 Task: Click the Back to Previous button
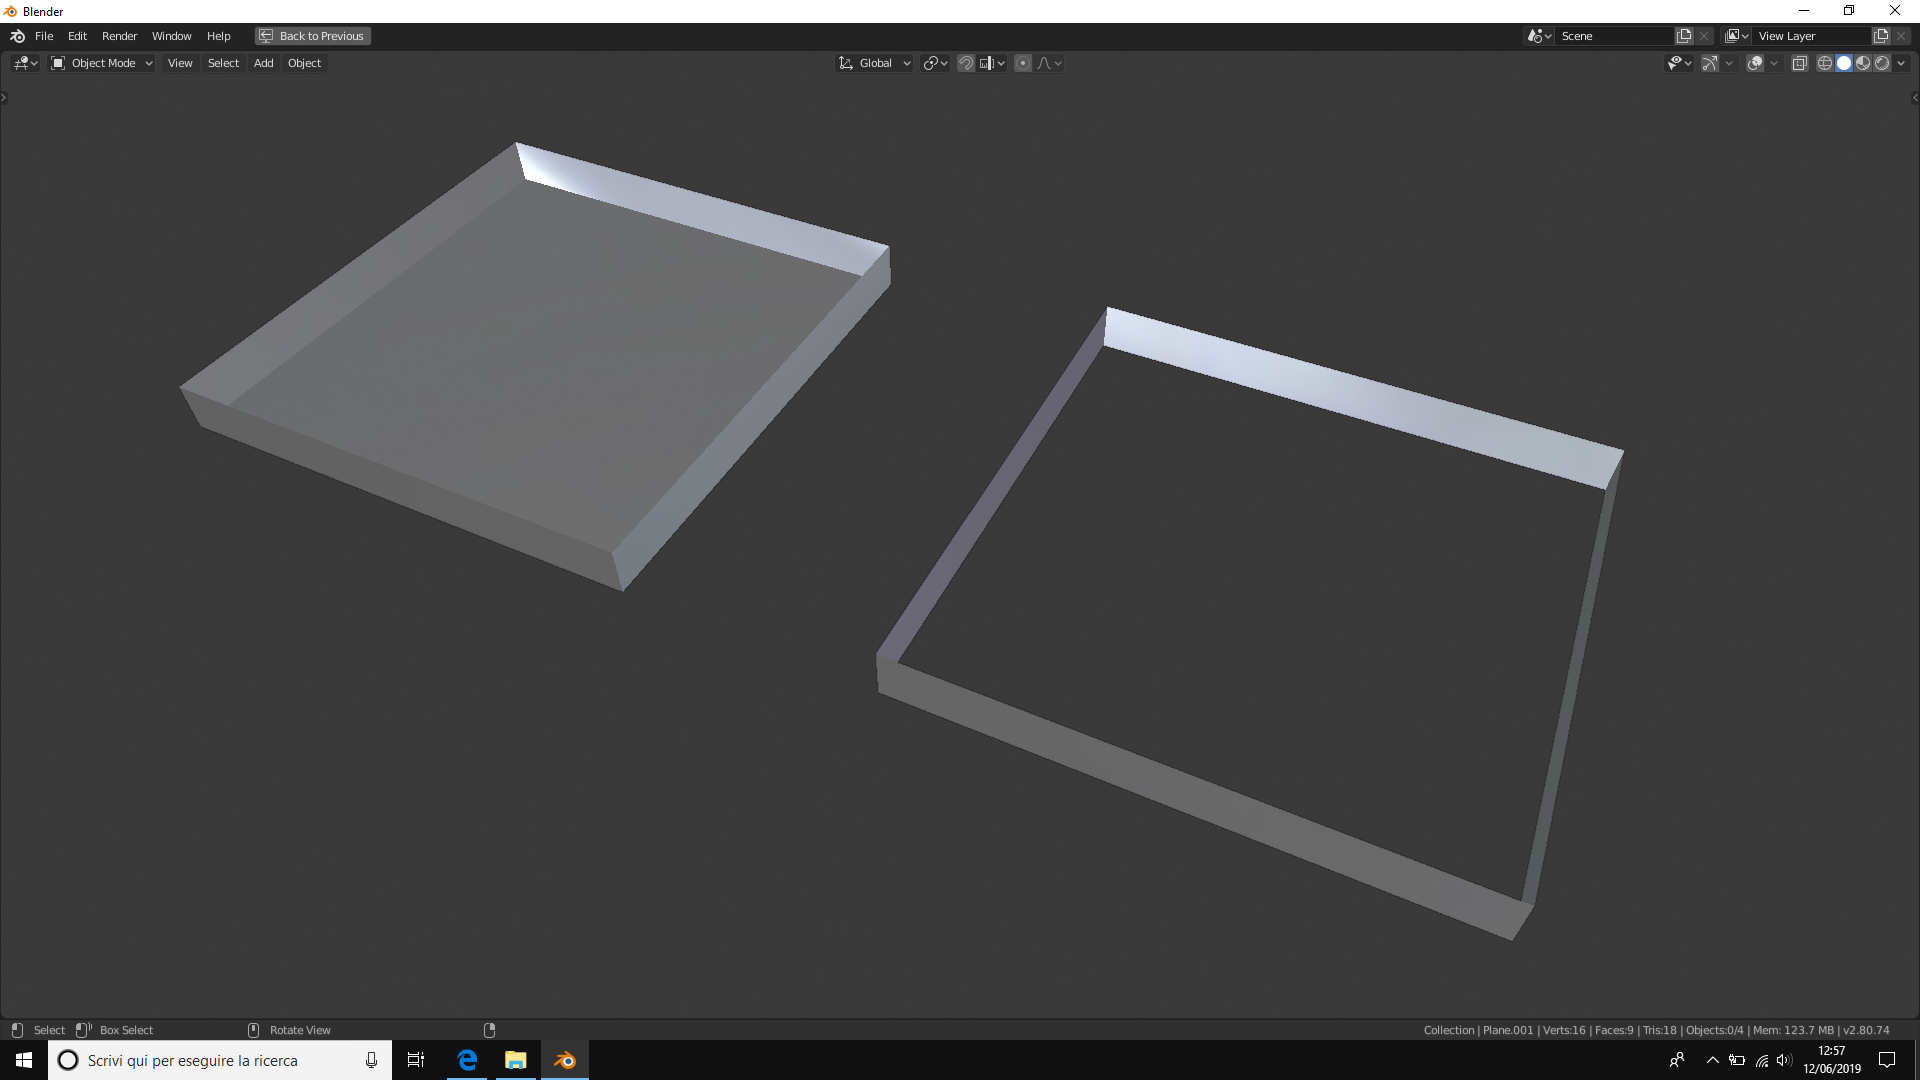point(313,36)
